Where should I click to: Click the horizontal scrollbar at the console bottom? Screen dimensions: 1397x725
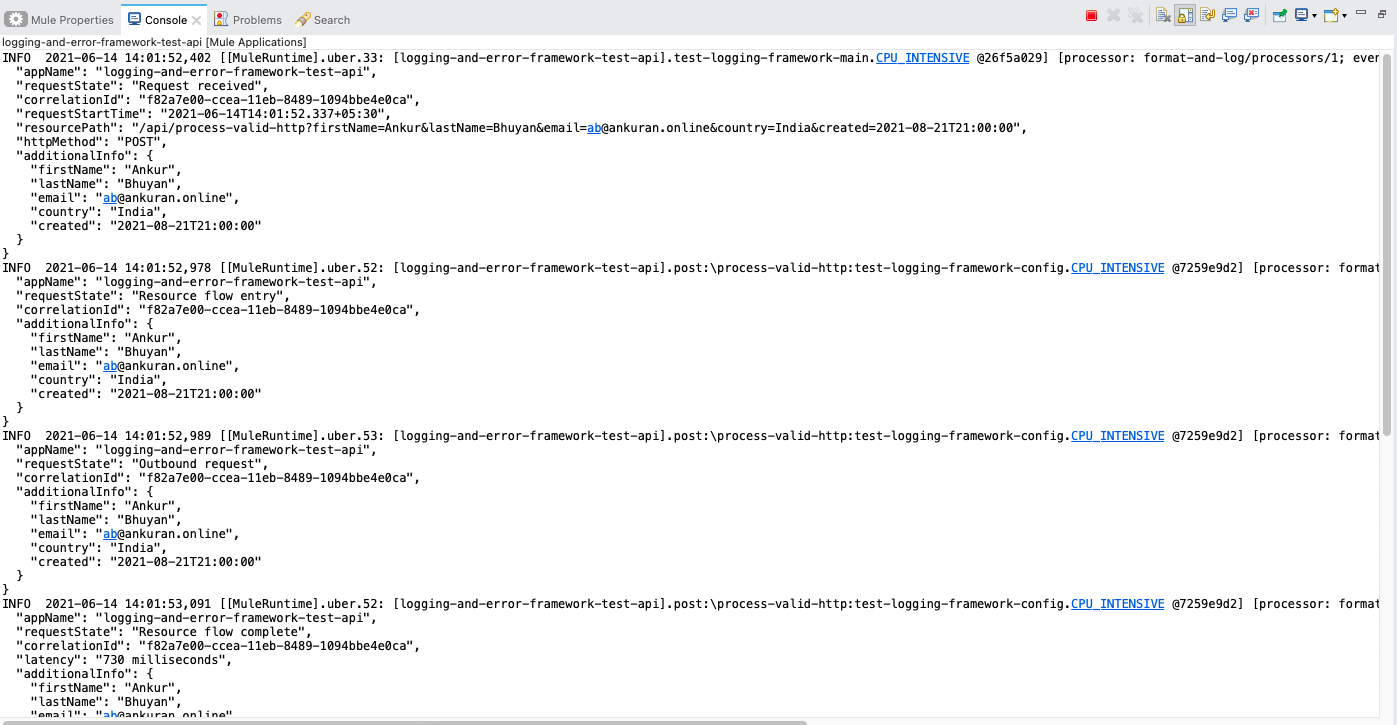coord(403,721)
